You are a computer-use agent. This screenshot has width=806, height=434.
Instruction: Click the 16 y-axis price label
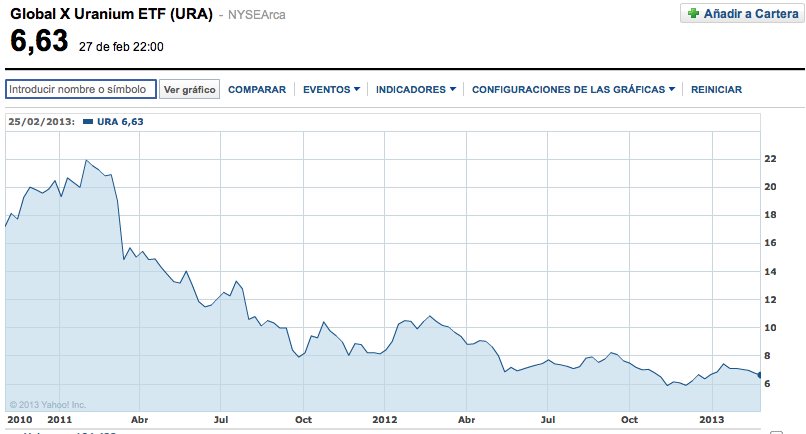(x=770, y=243)
